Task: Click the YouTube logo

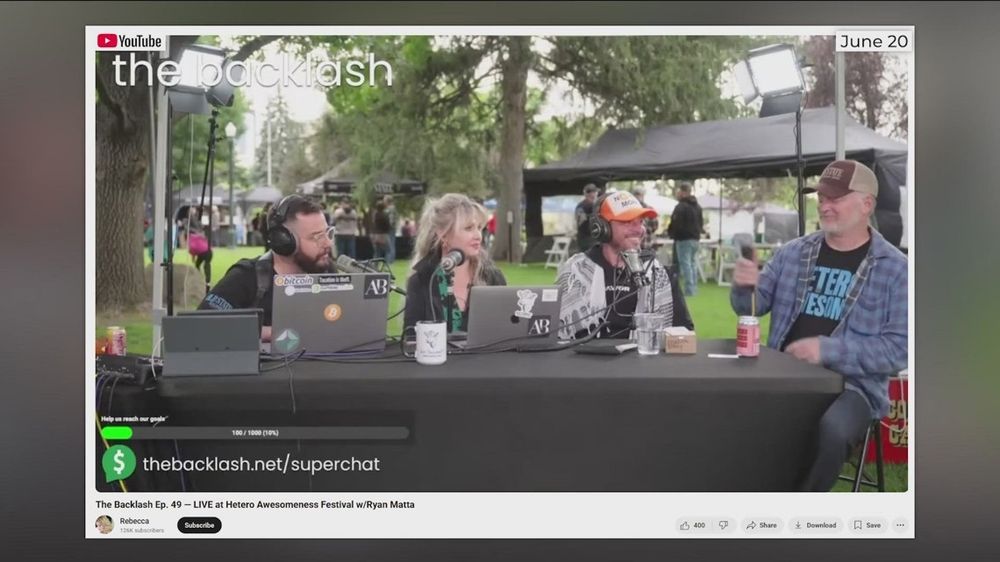Action: [x=129, y=41]
